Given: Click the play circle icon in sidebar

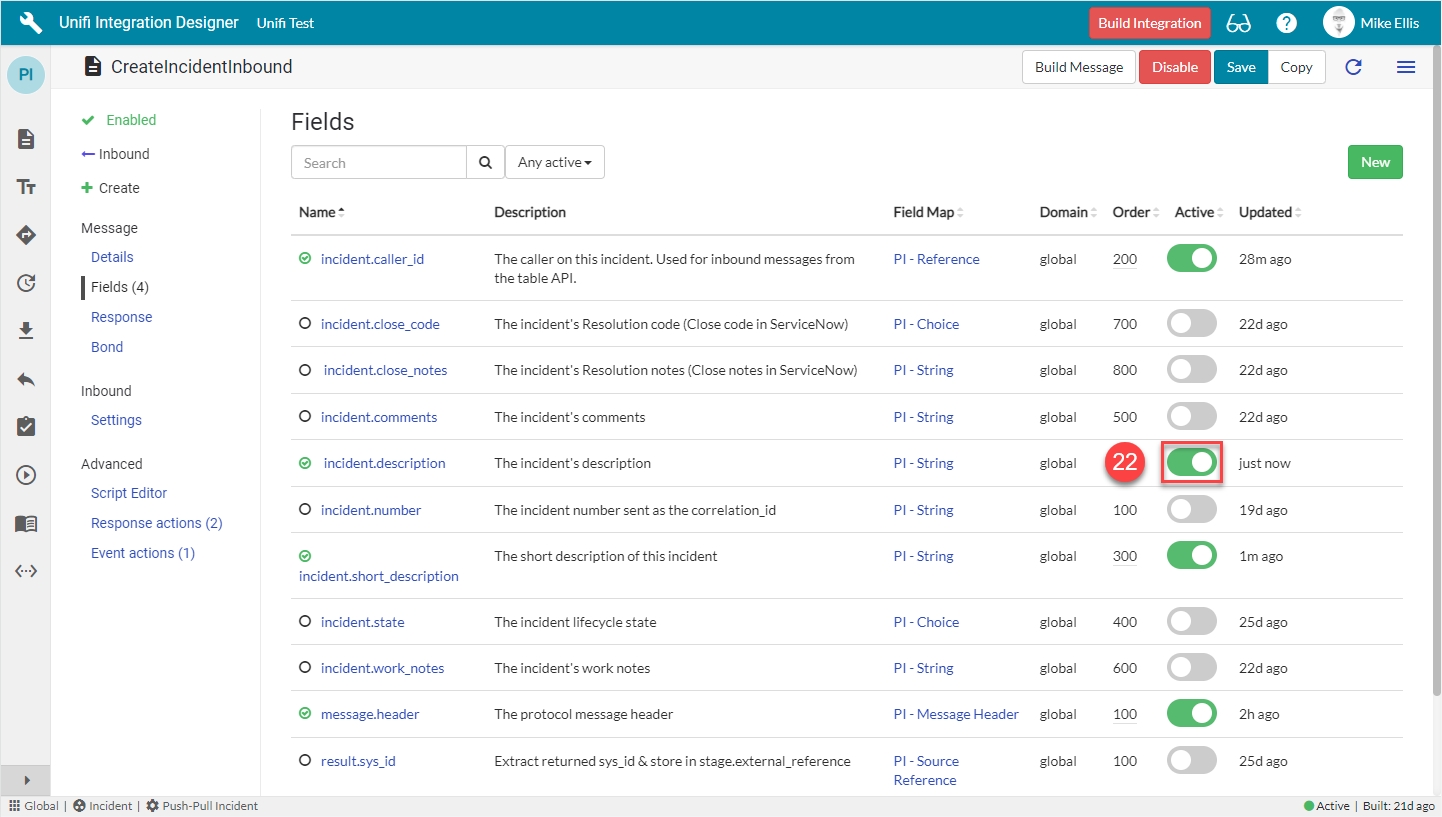Looking at the screenshot, I should [x=26, y=475].
